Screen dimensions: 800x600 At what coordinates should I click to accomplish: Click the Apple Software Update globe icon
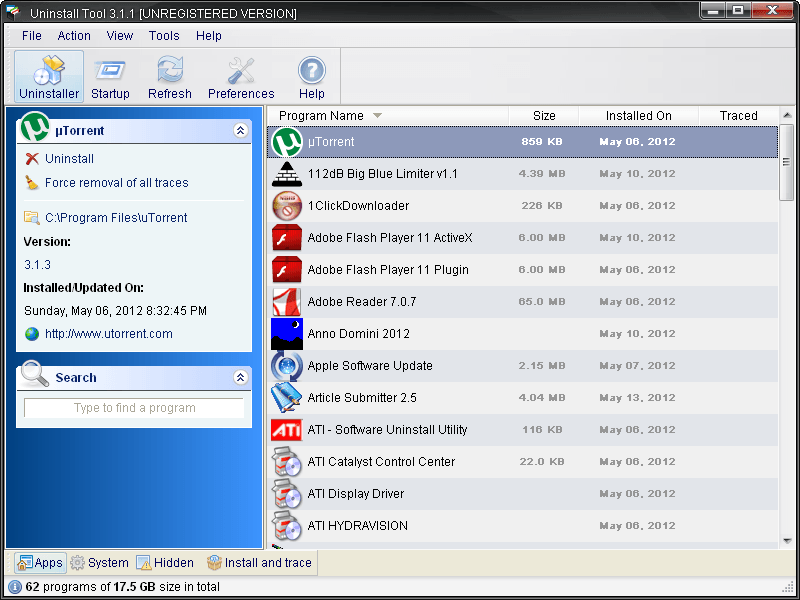click(x=285, y=365)
